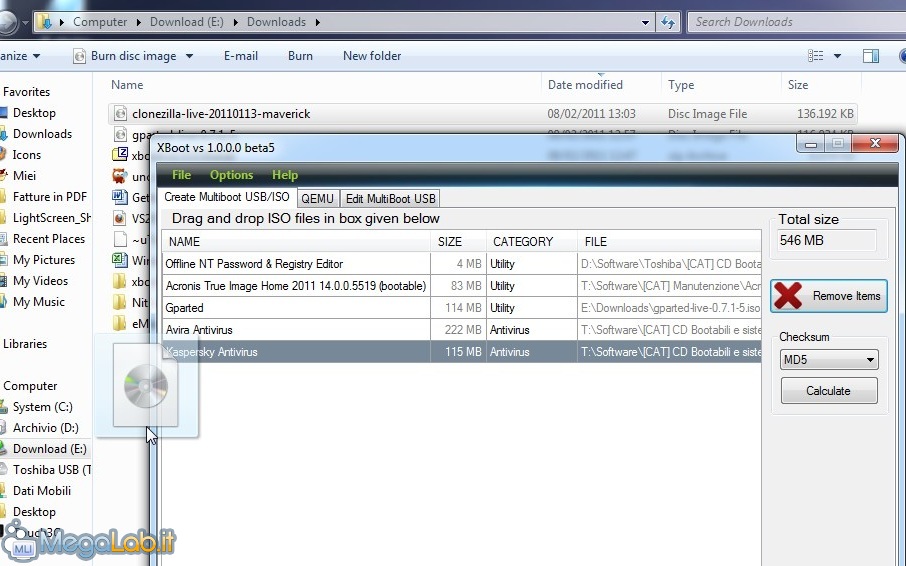906x566 pixels.
Task: Expand the arrow after Downloads breadcrumb
Action: point(318,22)
